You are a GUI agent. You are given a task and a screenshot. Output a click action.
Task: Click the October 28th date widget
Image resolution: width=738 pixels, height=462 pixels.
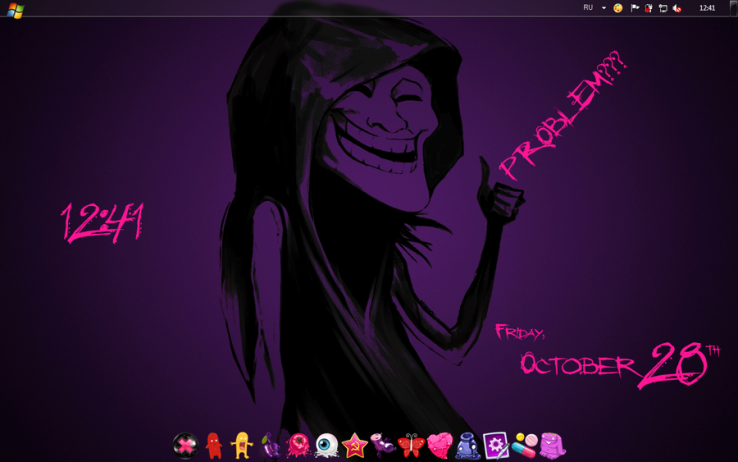tap(620, 365)
